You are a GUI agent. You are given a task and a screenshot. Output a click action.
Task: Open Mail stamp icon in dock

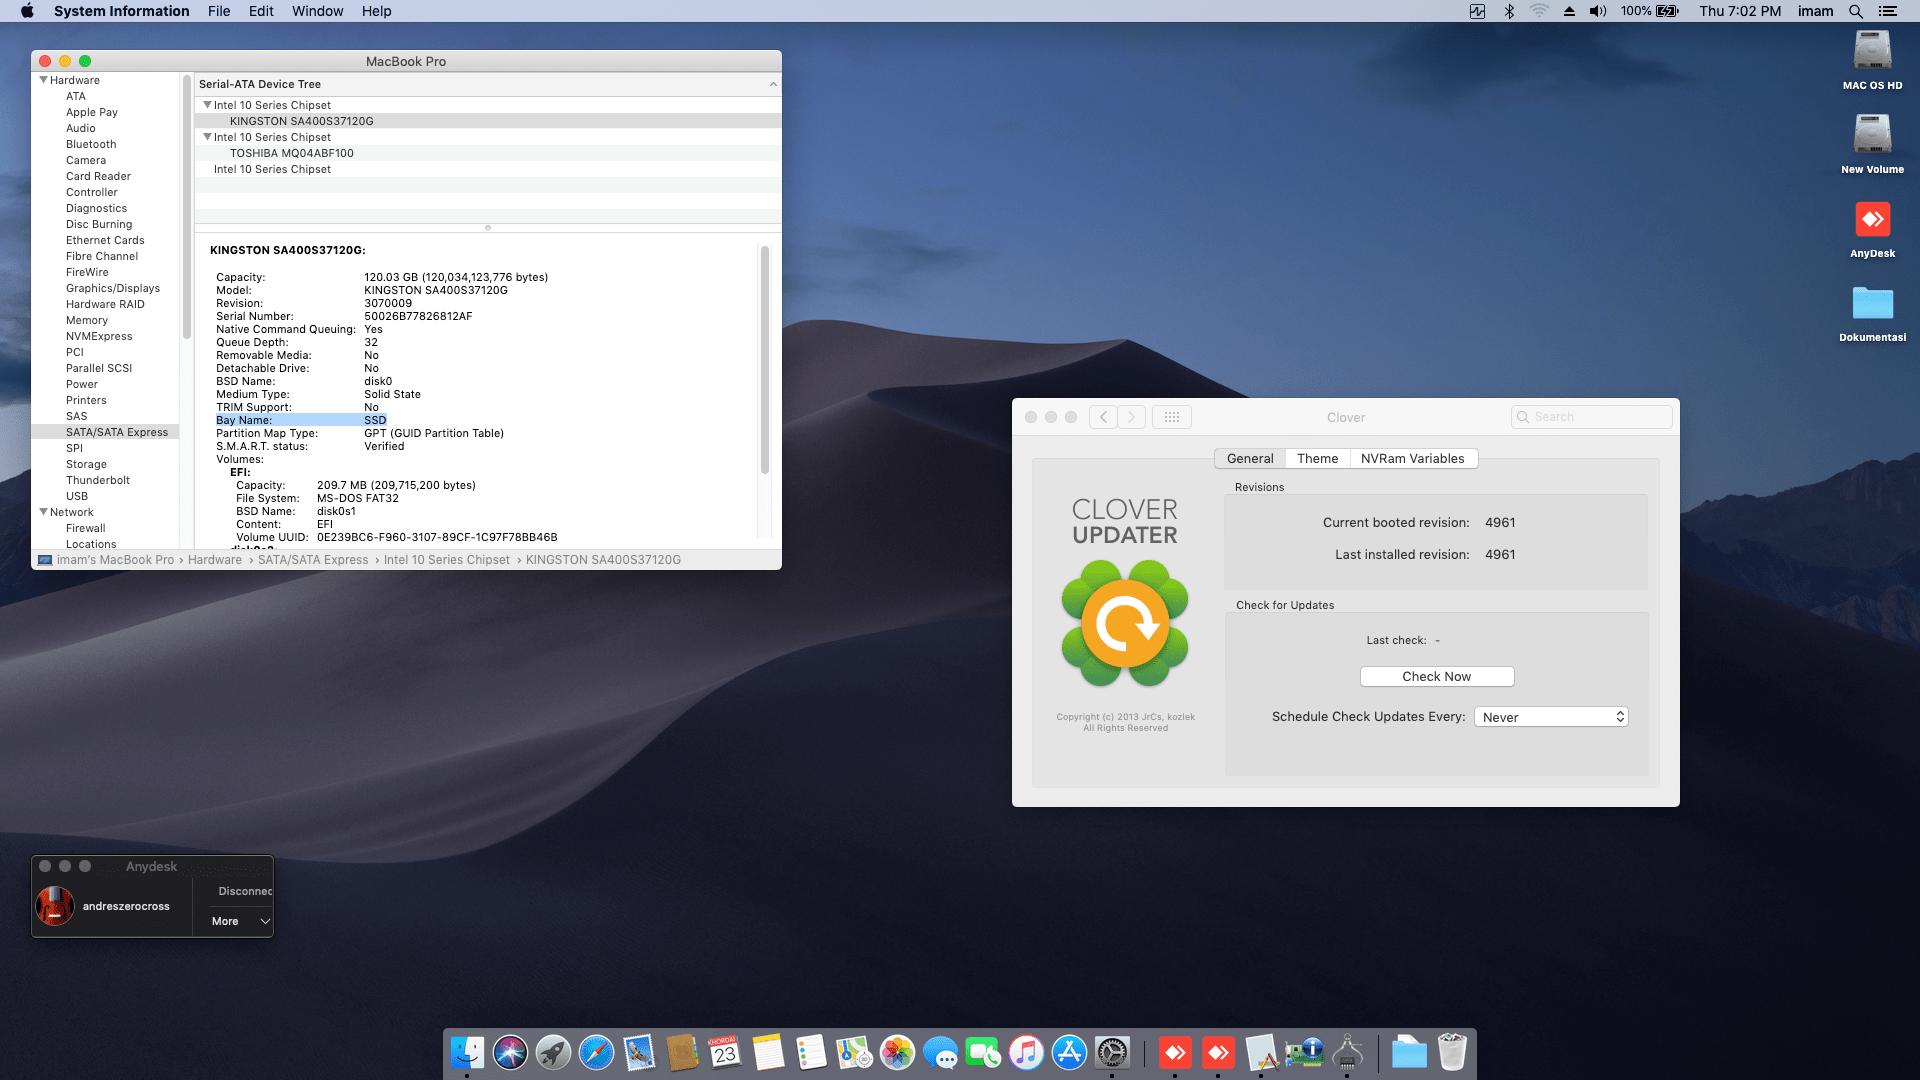pos(639,1052)
